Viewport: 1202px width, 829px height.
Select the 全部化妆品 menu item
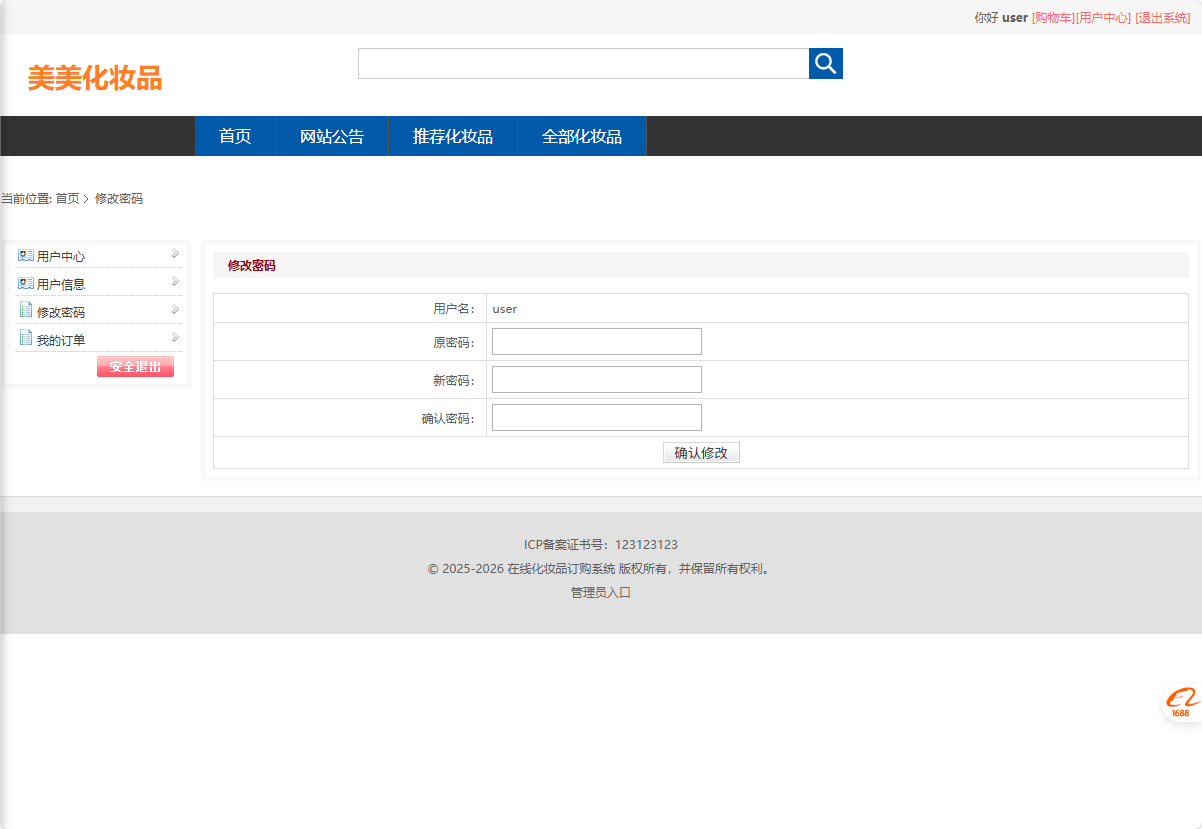pos(581,136)
